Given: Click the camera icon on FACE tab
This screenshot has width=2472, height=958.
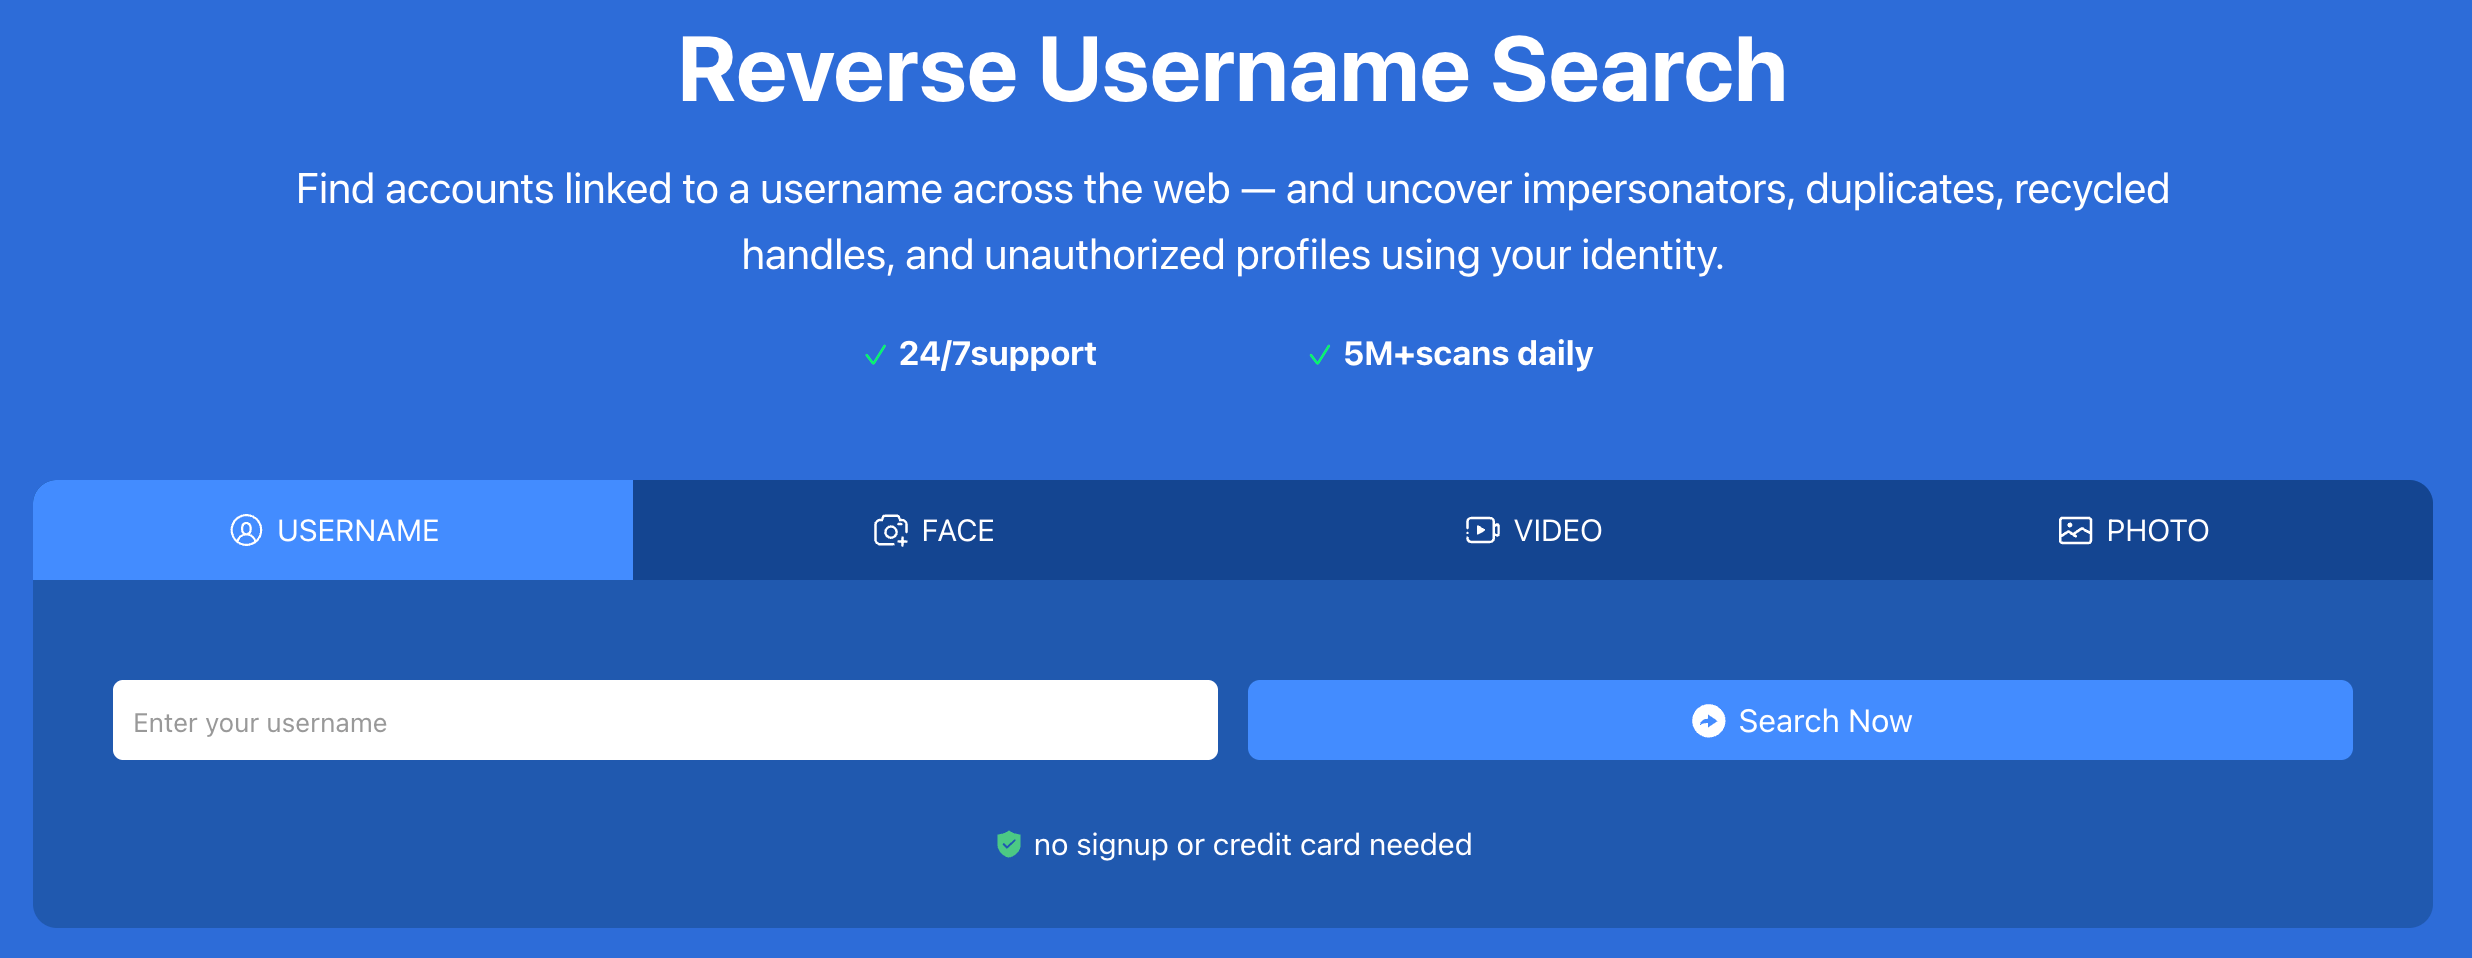Looking at the screenshot, I should coord(890,530).
